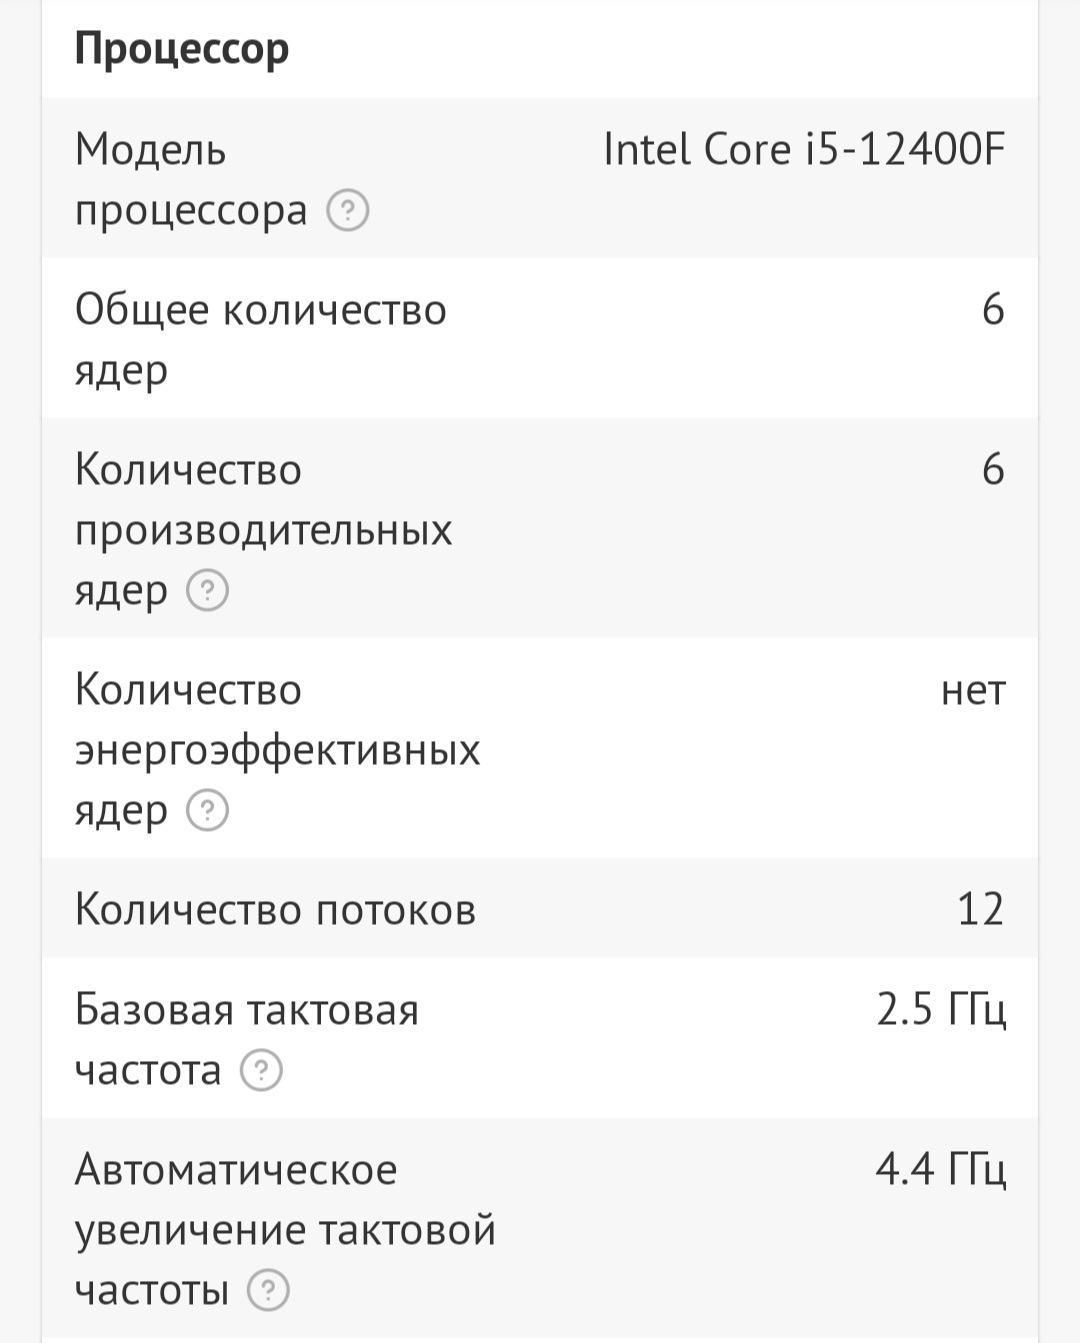This screenshot has height=1343, width=1080.
Task: Click the '2.5 ГГц' base frequency value
Action: (x=940, y=1010)
